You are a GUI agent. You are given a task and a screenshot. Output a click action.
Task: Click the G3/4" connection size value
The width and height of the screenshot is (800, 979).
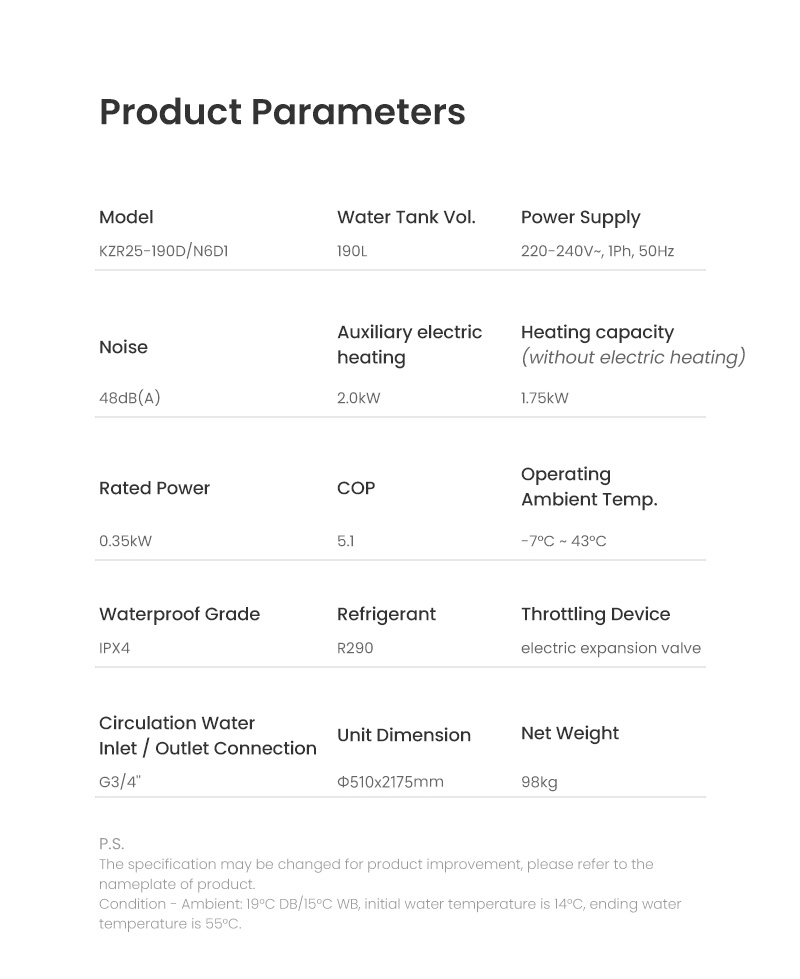[120, 782]
